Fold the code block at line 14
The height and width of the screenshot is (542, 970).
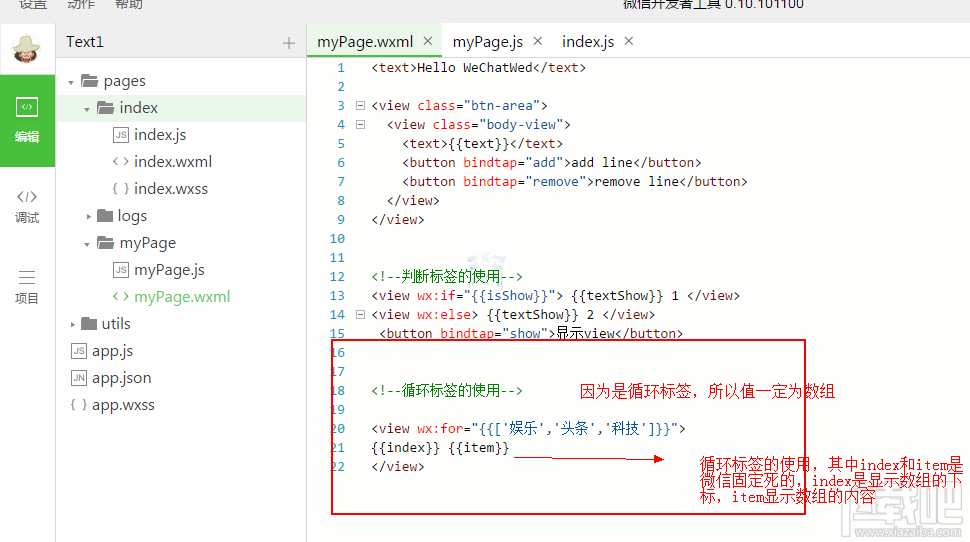pyautogui.click(x=360, y=314)
